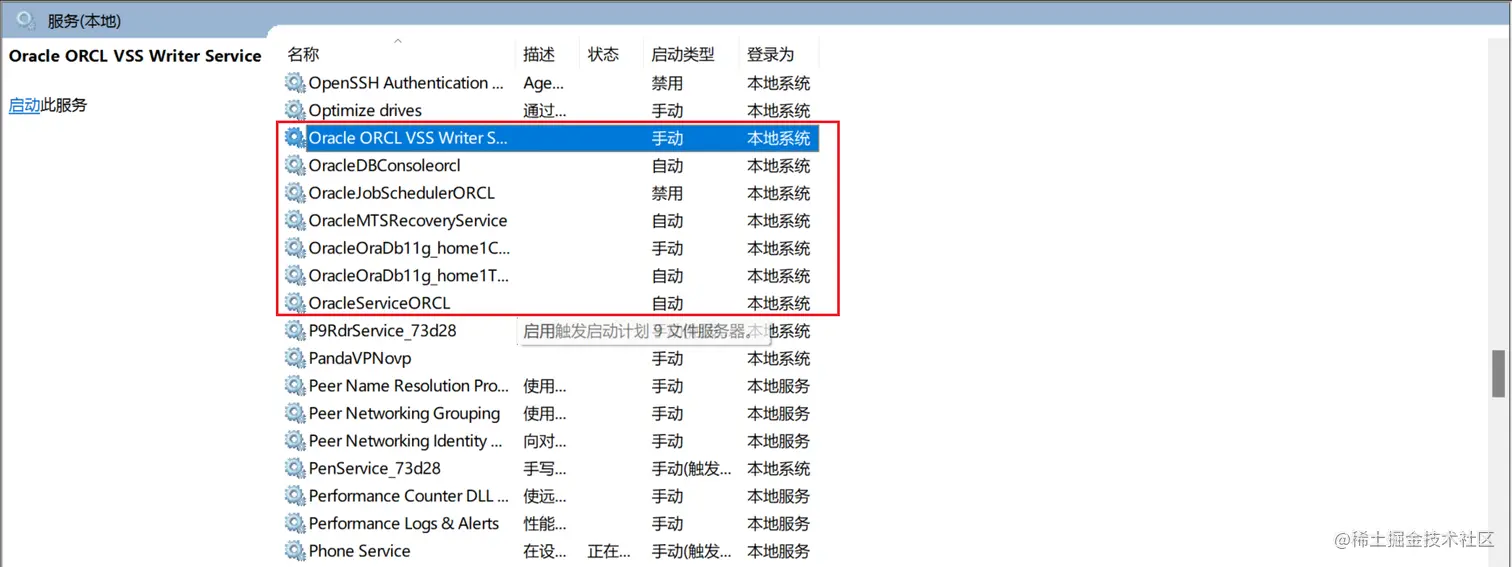Click the gear icon beside OracleOraDb11g_home1T…
Viewport: 1512px width, 567px height.
[x=295, y=275]
